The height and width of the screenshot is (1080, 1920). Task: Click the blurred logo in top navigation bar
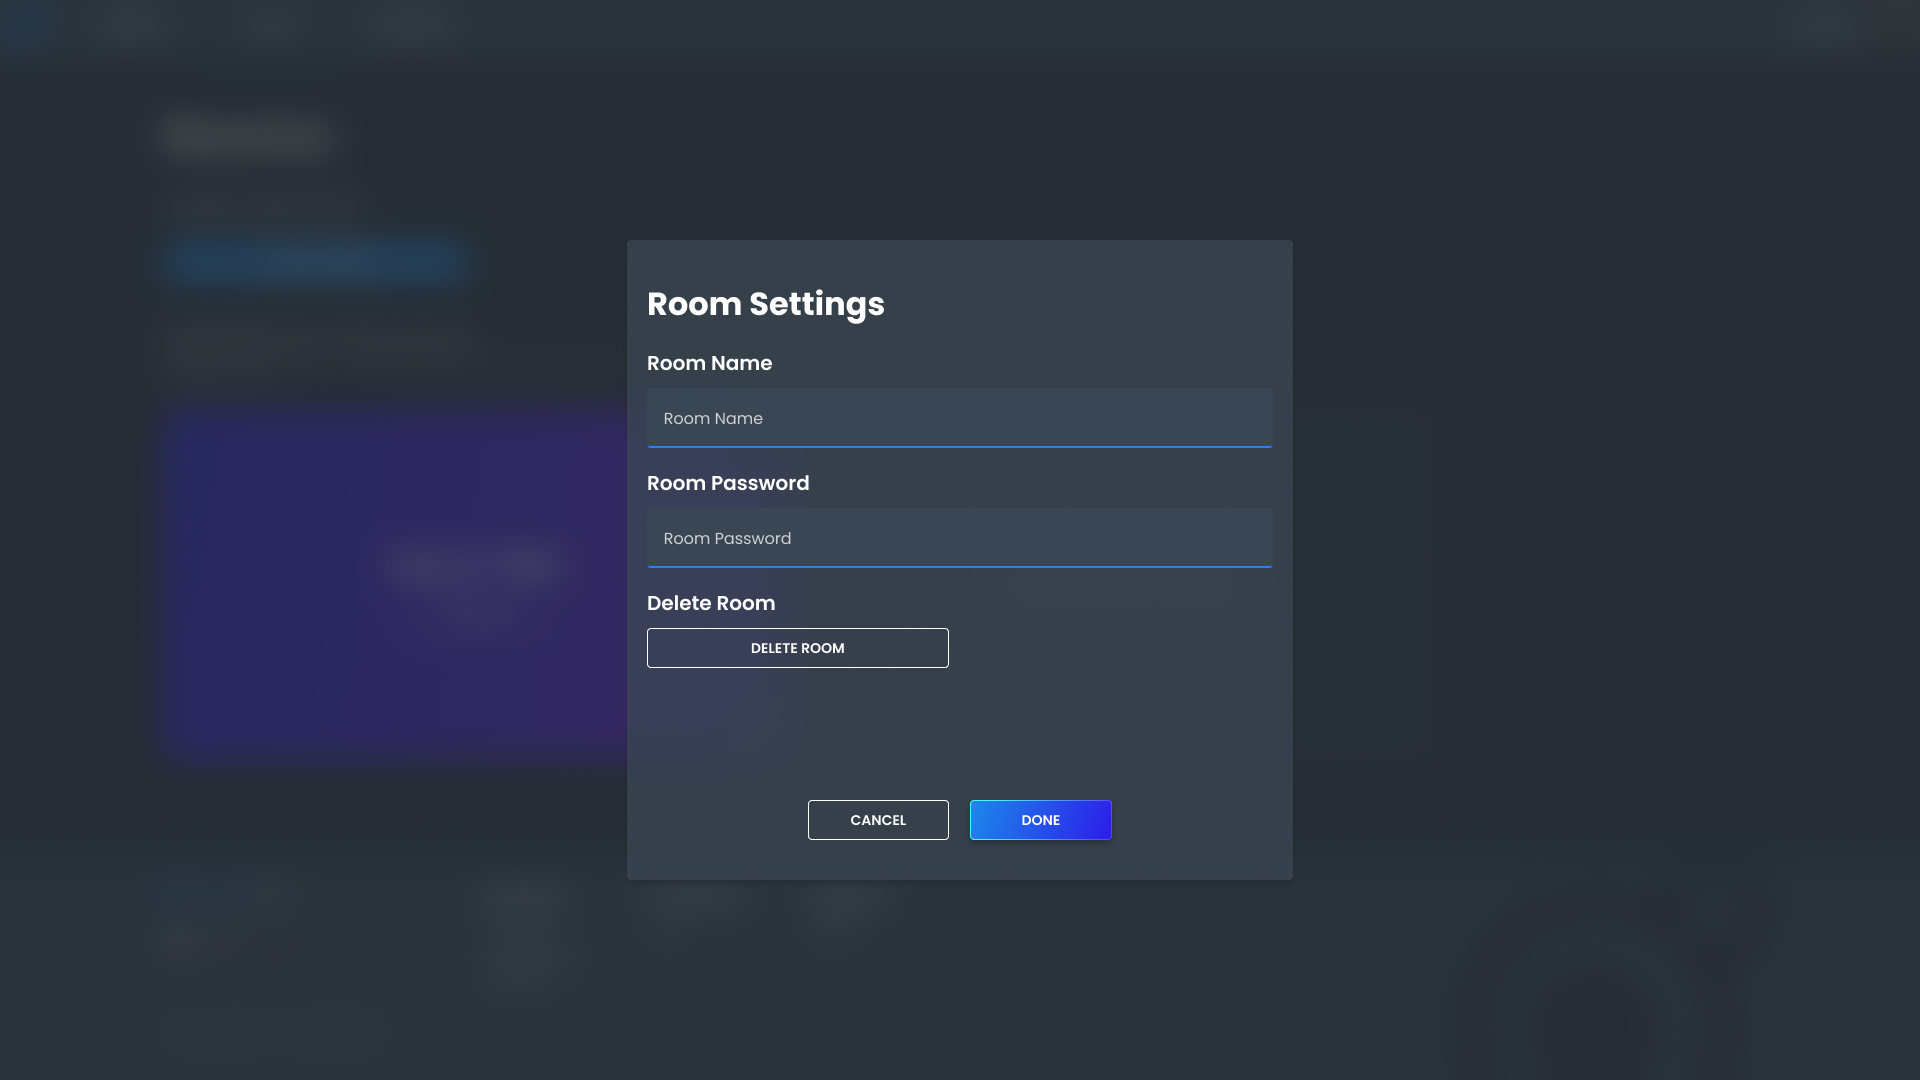pos(25,25)
